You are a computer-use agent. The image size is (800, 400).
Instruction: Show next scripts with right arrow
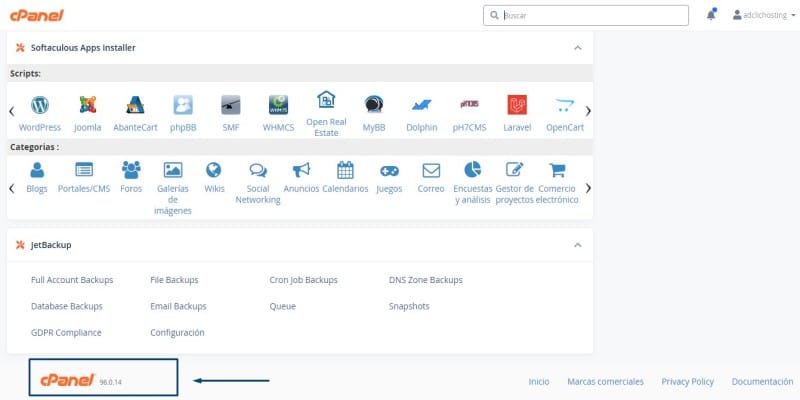pyautogui.click(x=588, y=111)
